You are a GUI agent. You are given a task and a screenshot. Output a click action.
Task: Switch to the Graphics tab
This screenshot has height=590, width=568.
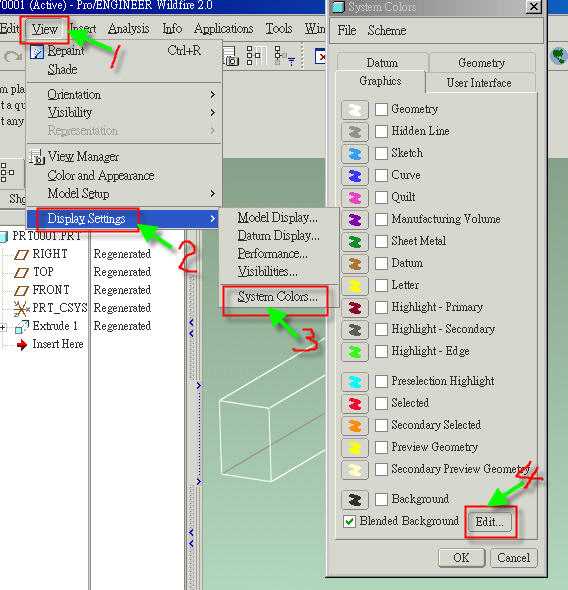tap(380, 81)
